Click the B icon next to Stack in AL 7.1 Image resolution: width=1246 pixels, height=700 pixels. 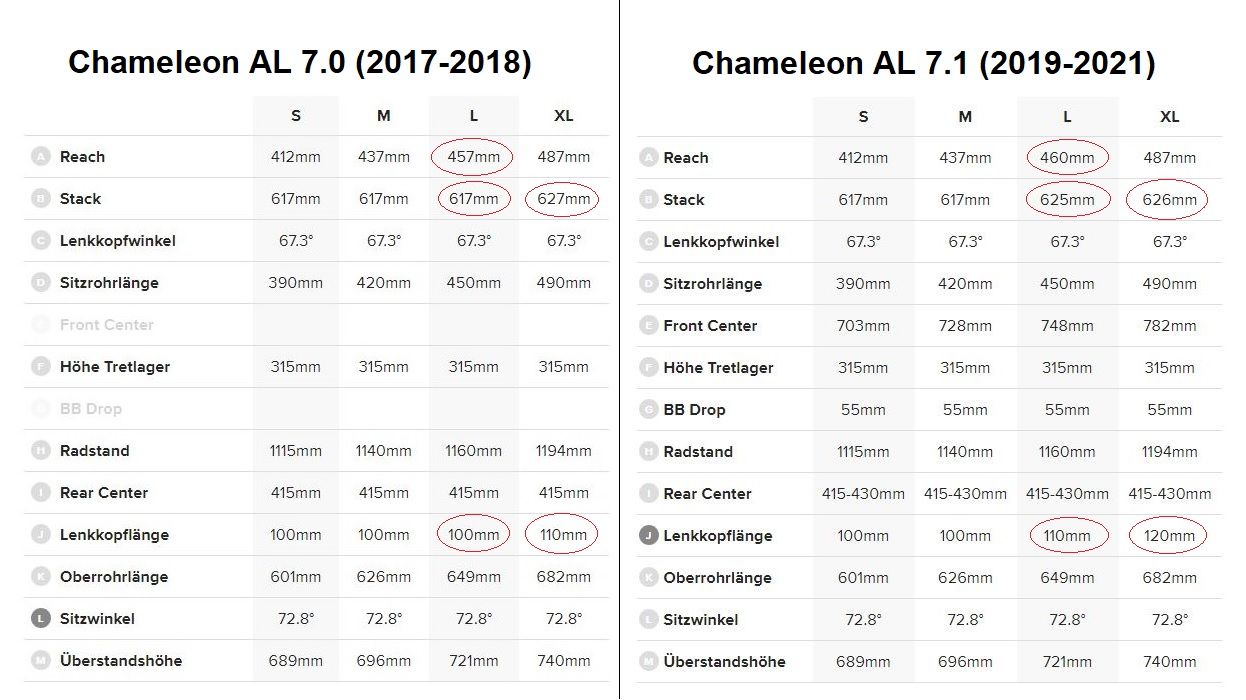tap(648, 200)
